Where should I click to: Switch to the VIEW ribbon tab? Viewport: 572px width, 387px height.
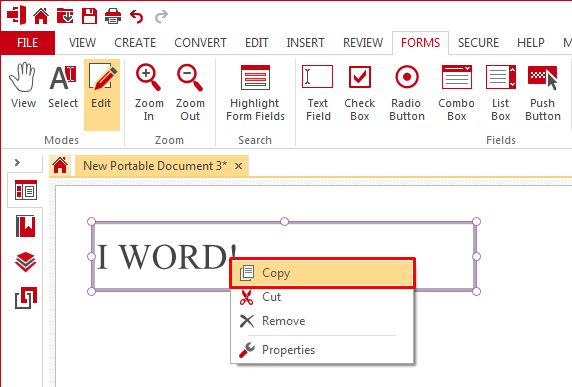(82, 43)
